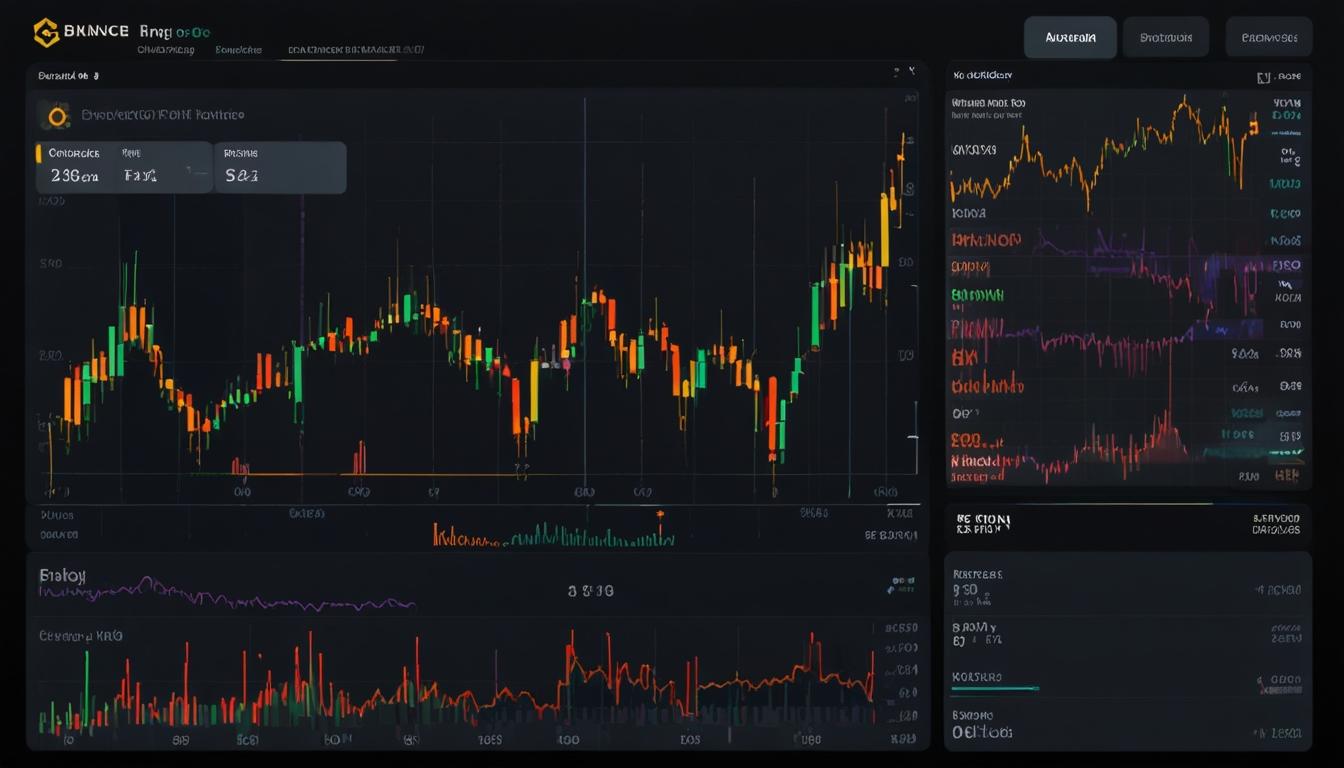Click the round orange coin icon beside the pair name
This screenshot has width=1344, height=768.
point(57,116)
